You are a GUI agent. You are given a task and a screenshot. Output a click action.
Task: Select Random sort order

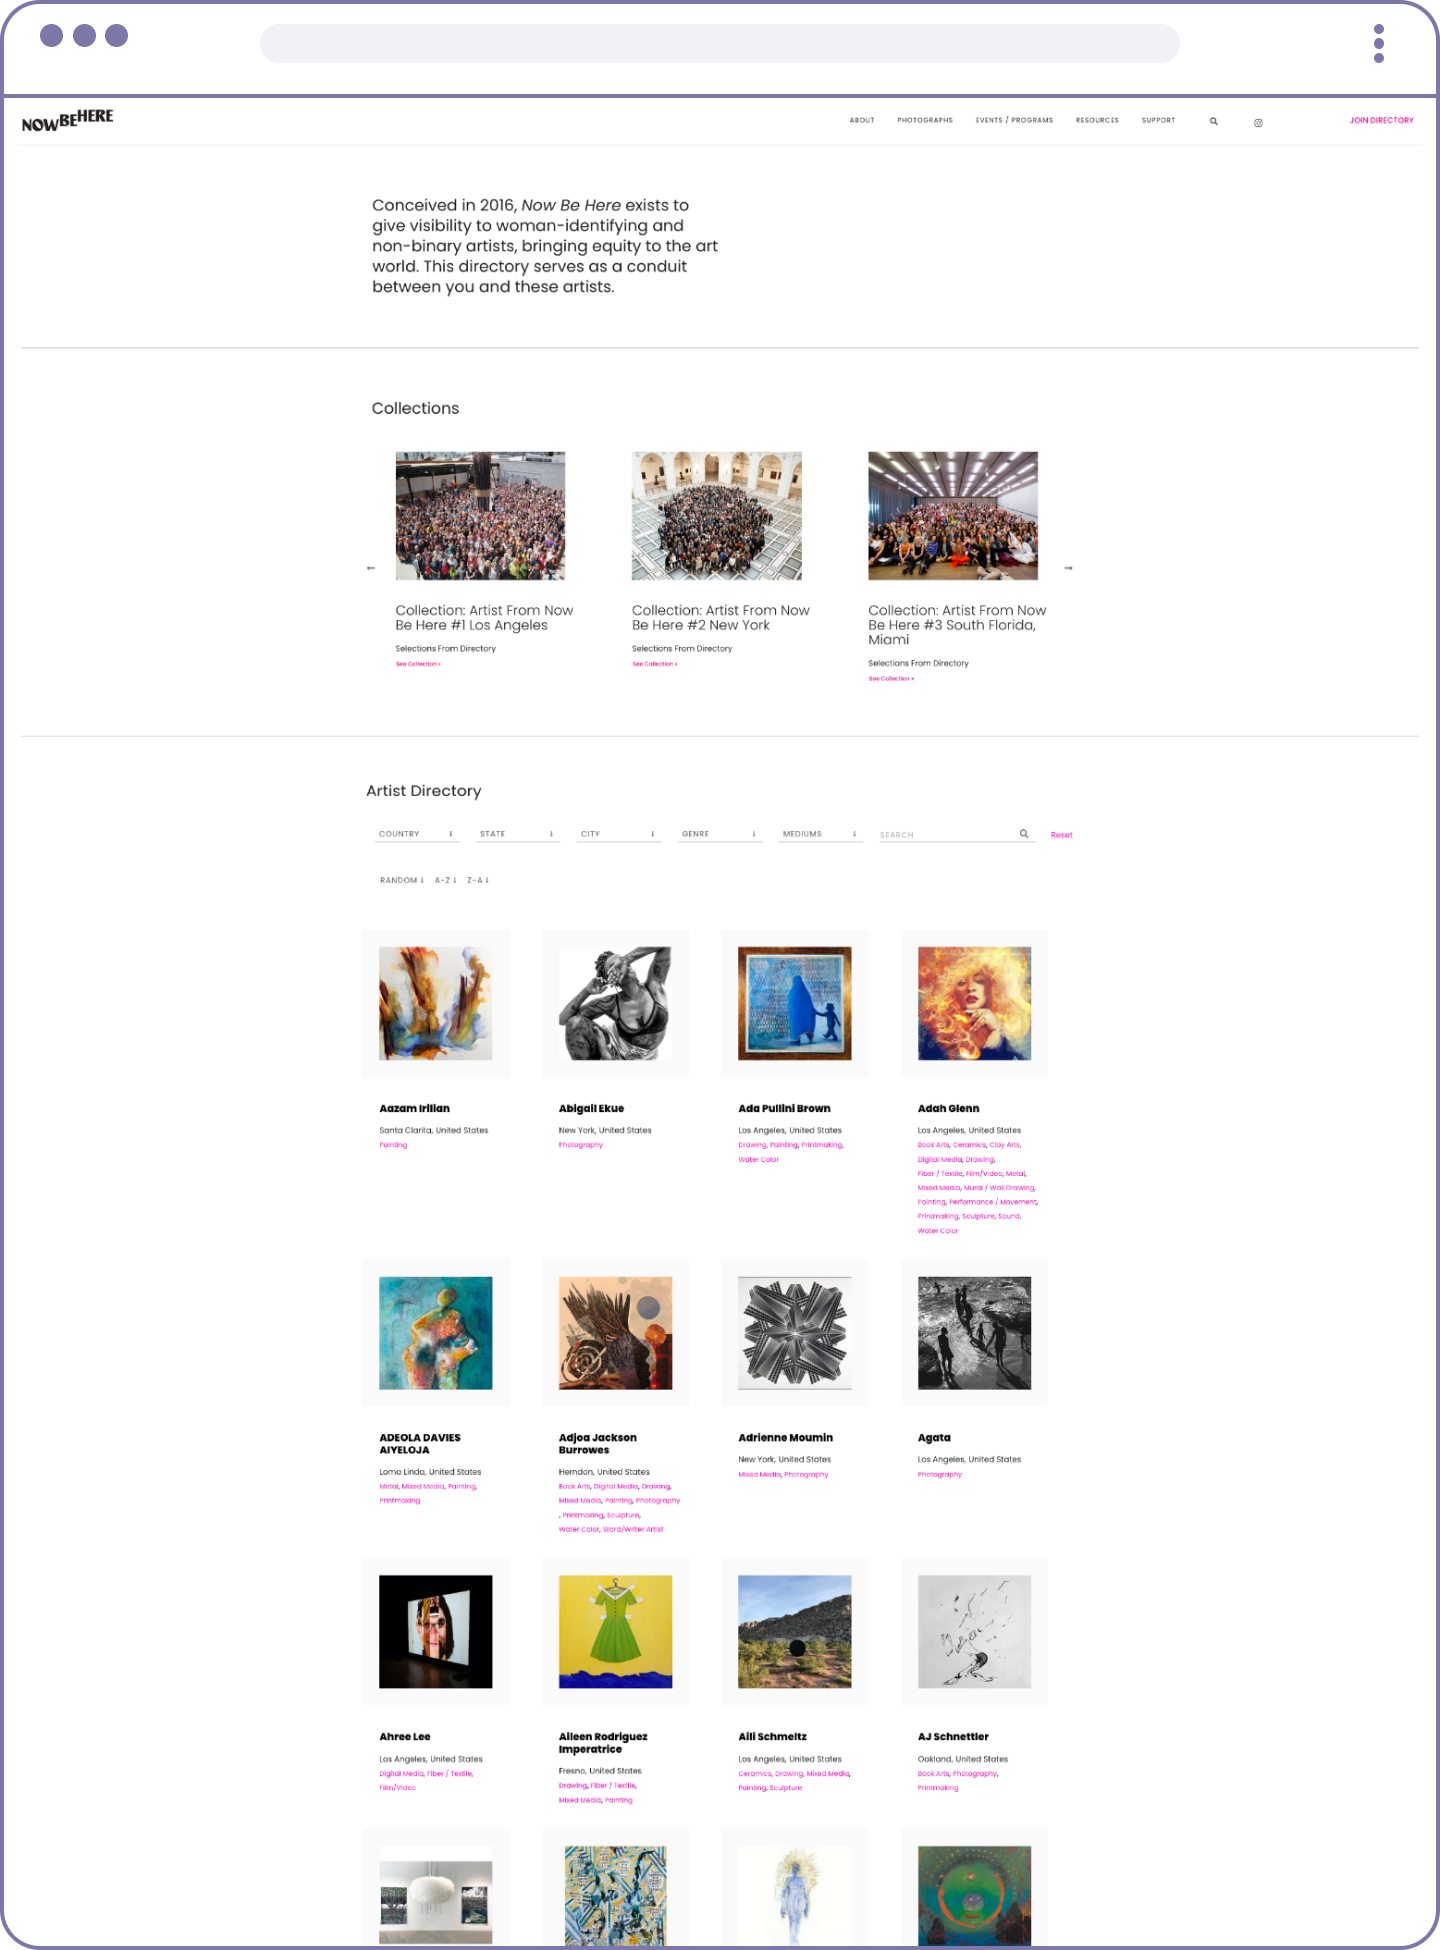(x=402, y=881)
